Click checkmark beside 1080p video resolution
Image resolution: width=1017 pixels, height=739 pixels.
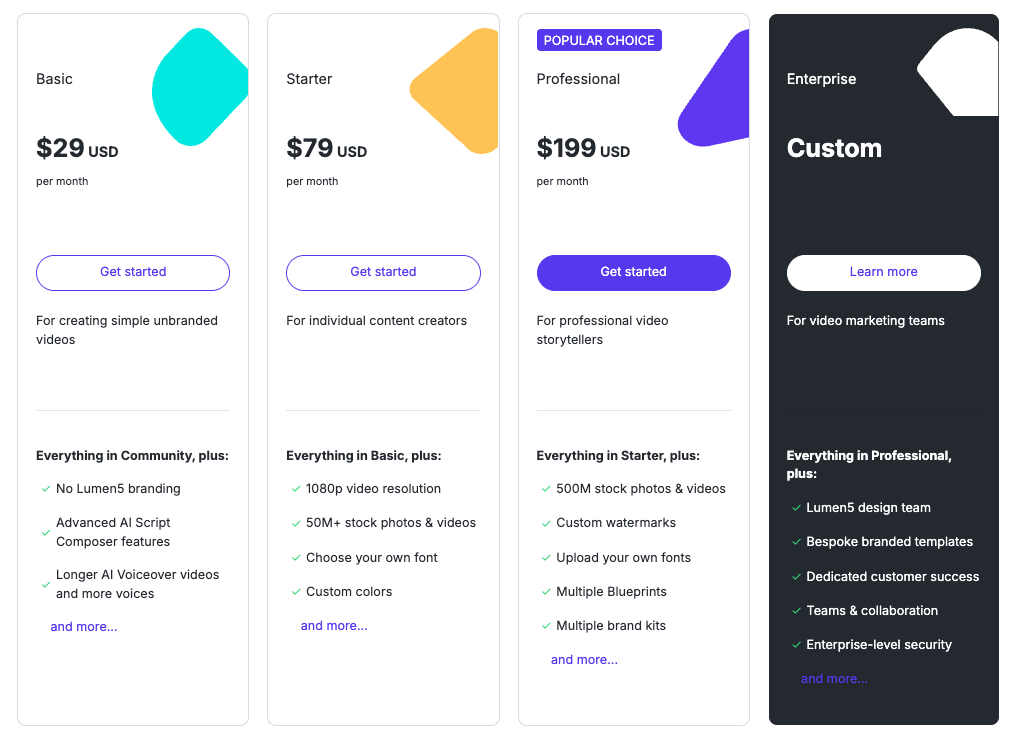[296, 489]
